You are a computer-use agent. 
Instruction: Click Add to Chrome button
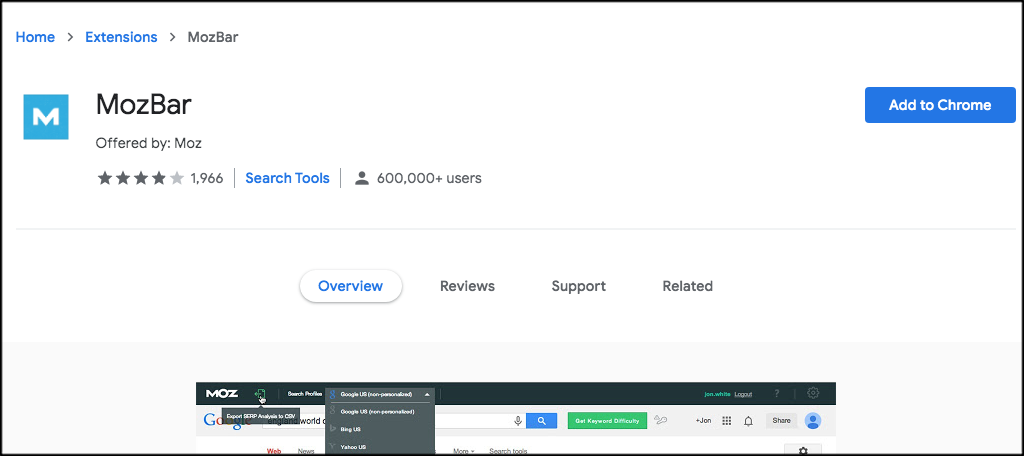pyautogui.click(x=940, y=105)
